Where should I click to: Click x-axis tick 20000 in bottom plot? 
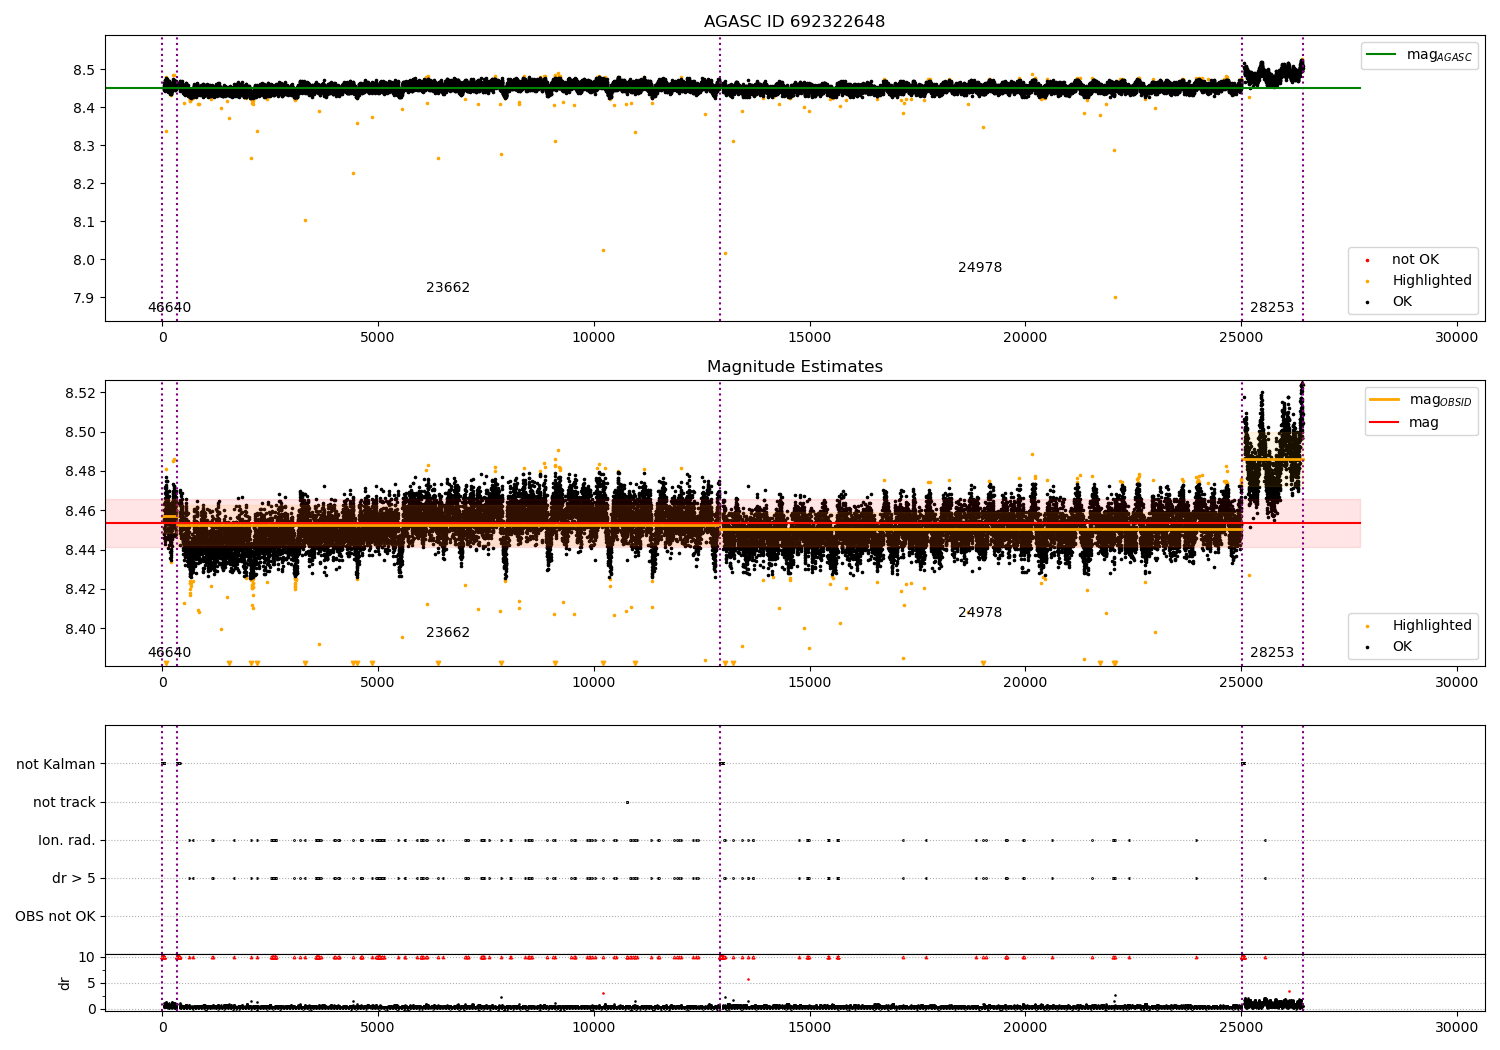(1025, 1028)
